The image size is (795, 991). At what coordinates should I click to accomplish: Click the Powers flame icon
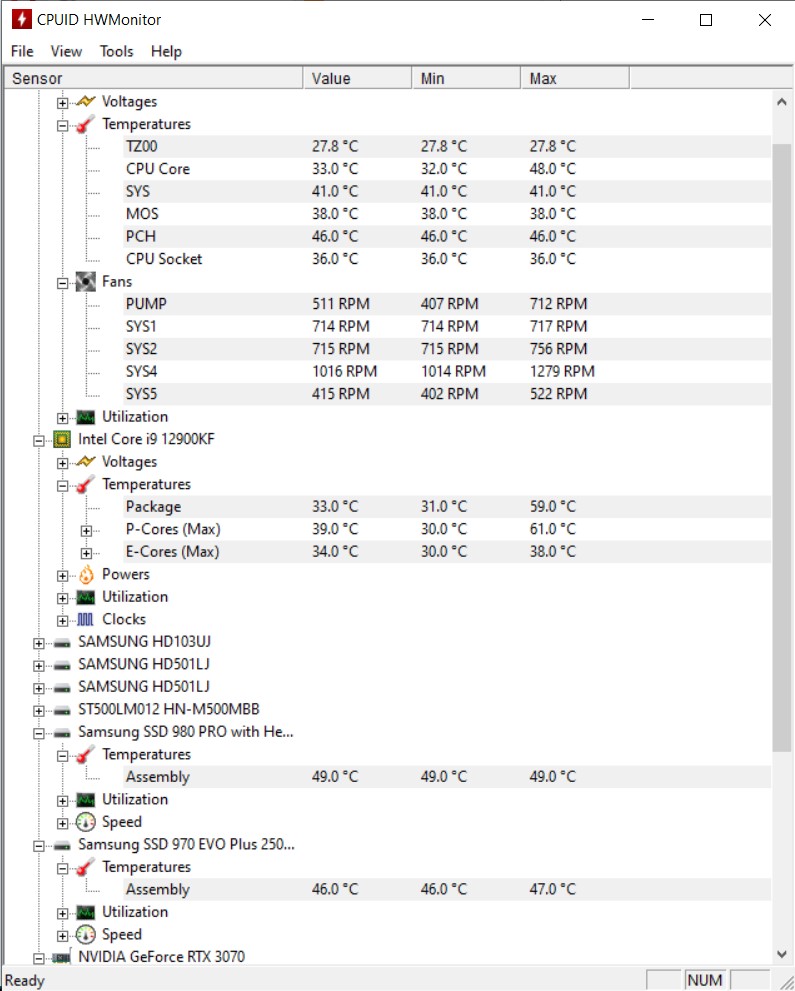point(86,575)
